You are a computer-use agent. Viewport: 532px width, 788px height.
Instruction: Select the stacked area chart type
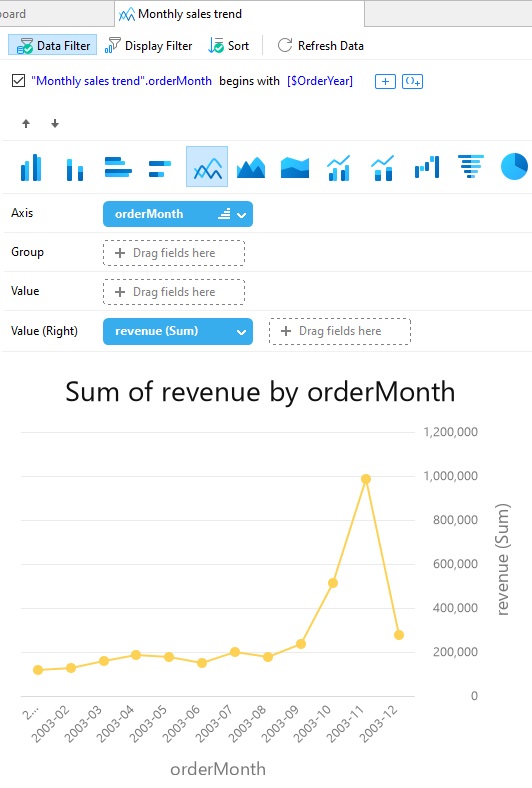[x=295, y=167]
